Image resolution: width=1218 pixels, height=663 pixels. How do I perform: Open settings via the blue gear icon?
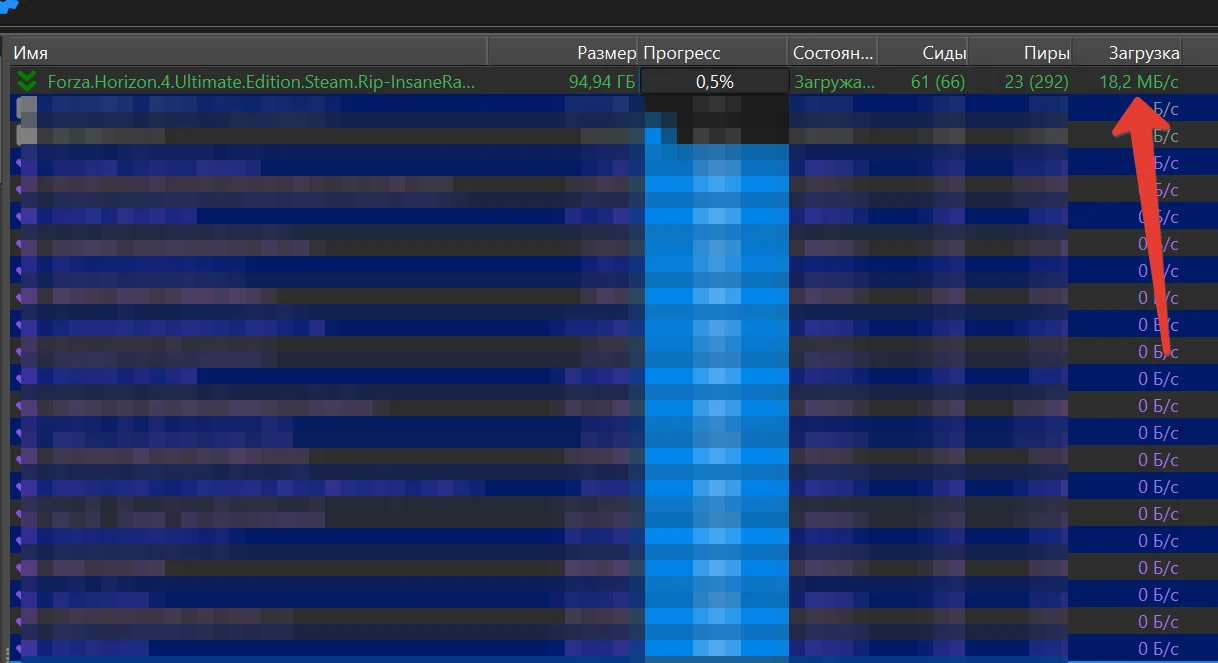pos(8,6)
